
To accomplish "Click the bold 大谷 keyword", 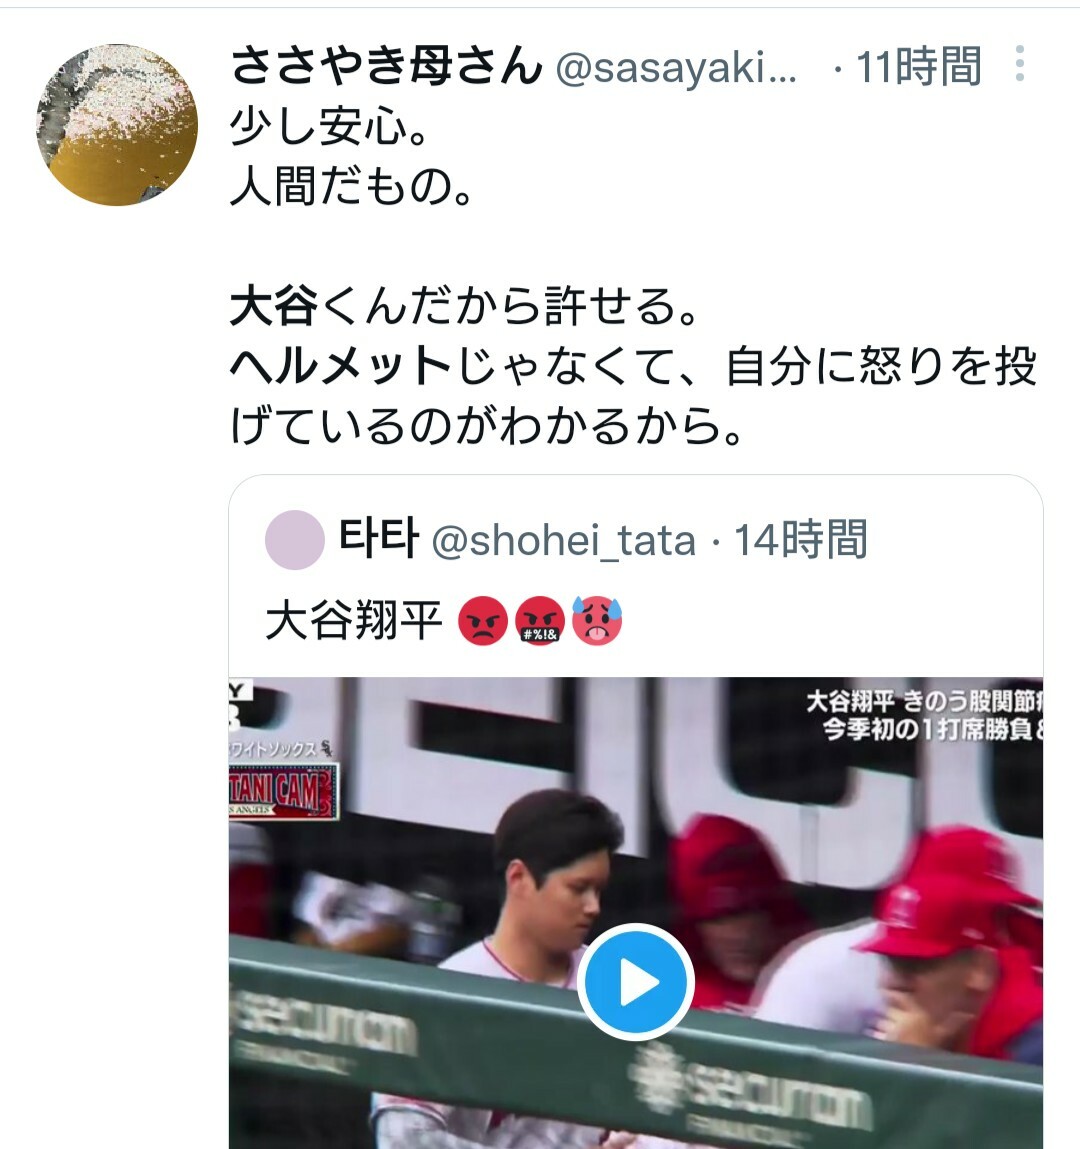I will point(274,306).
